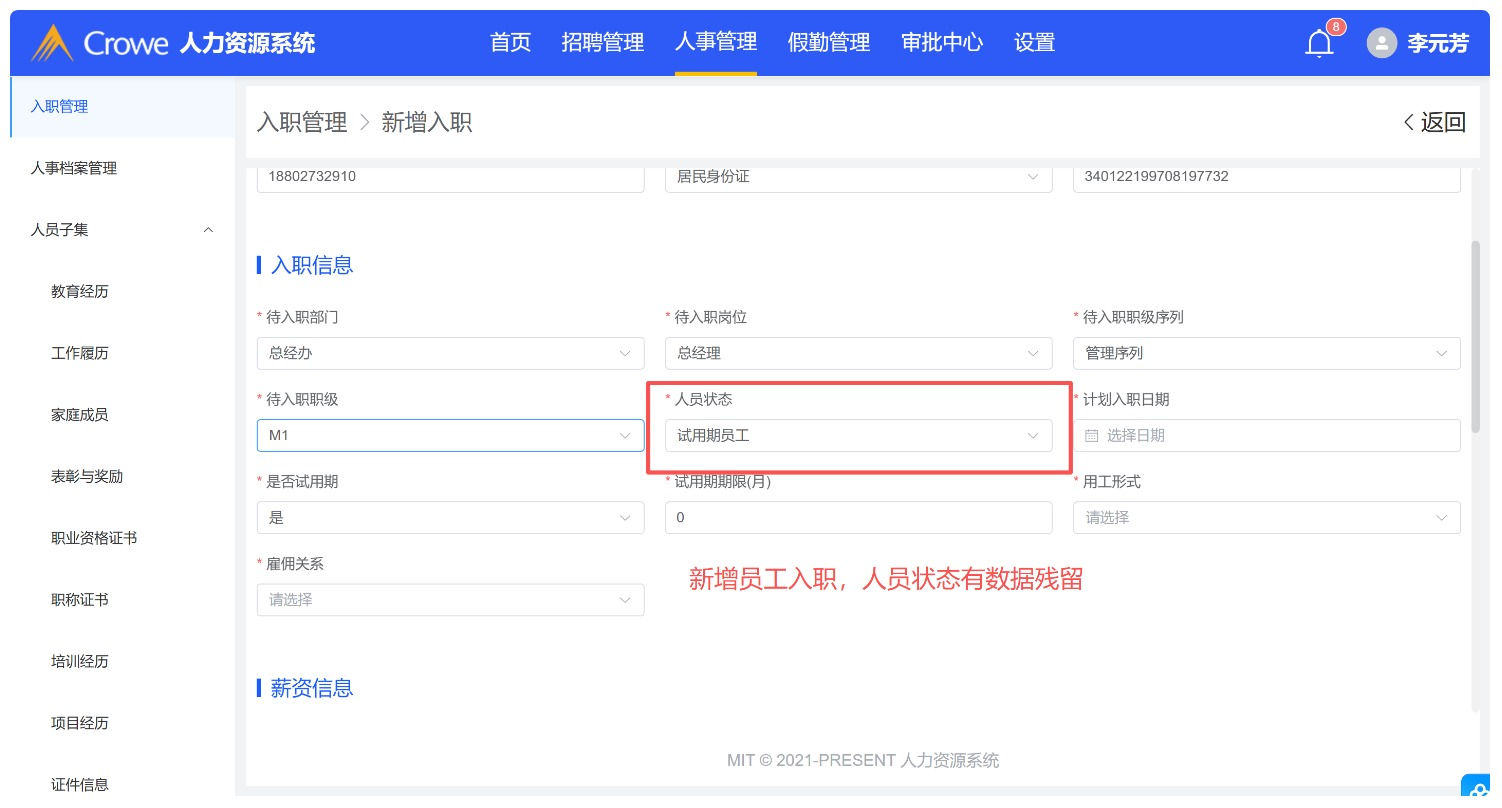Go to 假勤管理 in the top navigation

(x=828, y=42)
